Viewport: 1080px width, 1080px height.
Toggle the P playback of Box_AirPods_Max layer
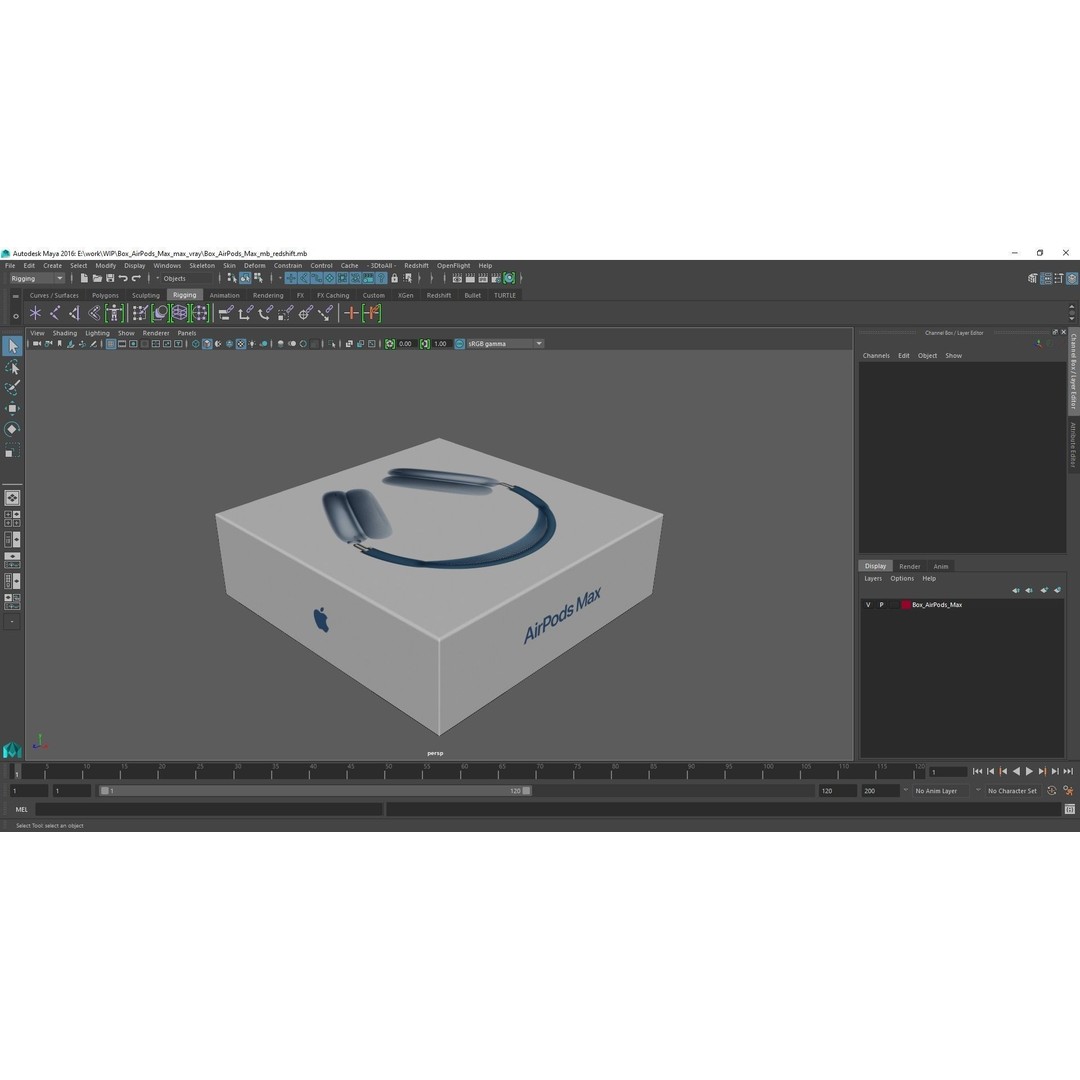(x=881, y=605)
